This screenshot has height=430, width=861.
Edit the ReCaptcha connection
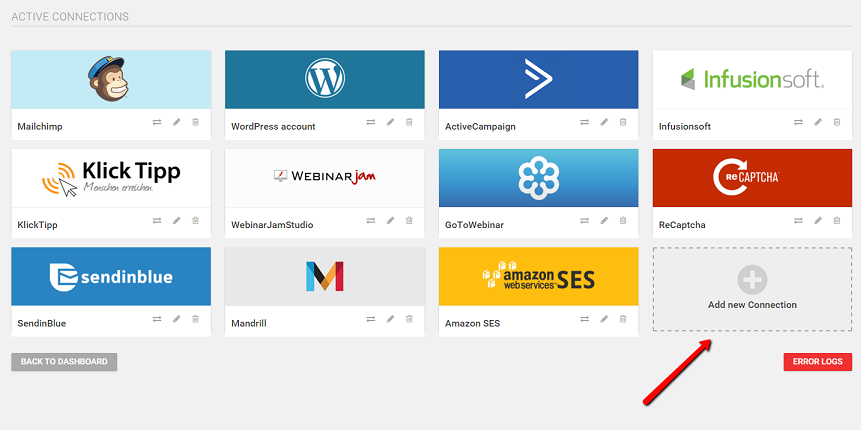pos(818,220)
